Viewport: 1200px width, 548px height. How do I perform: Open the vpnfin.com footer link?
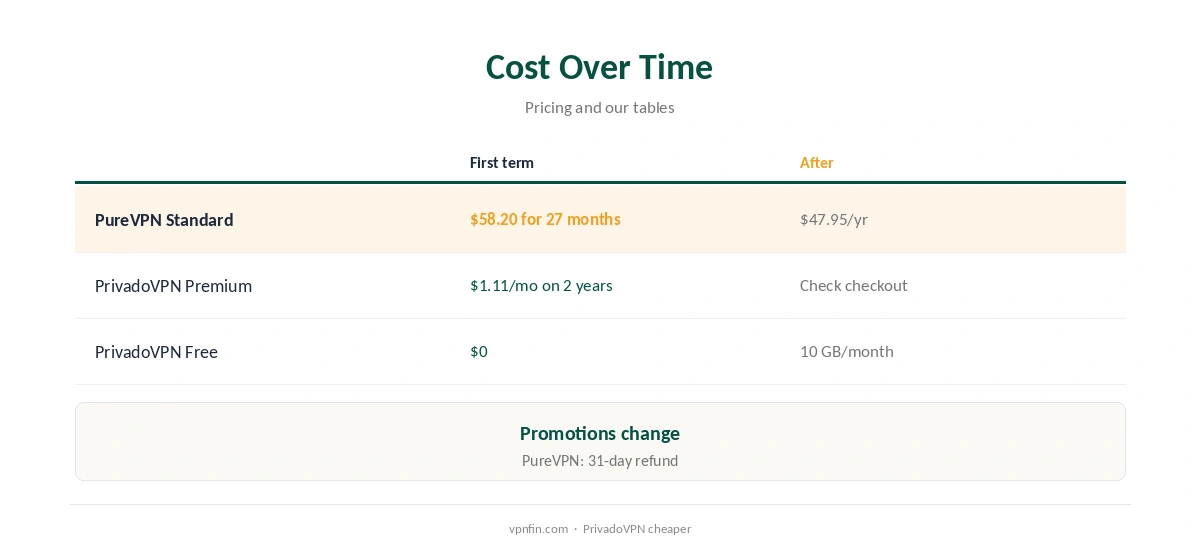(x=538, y=529)
